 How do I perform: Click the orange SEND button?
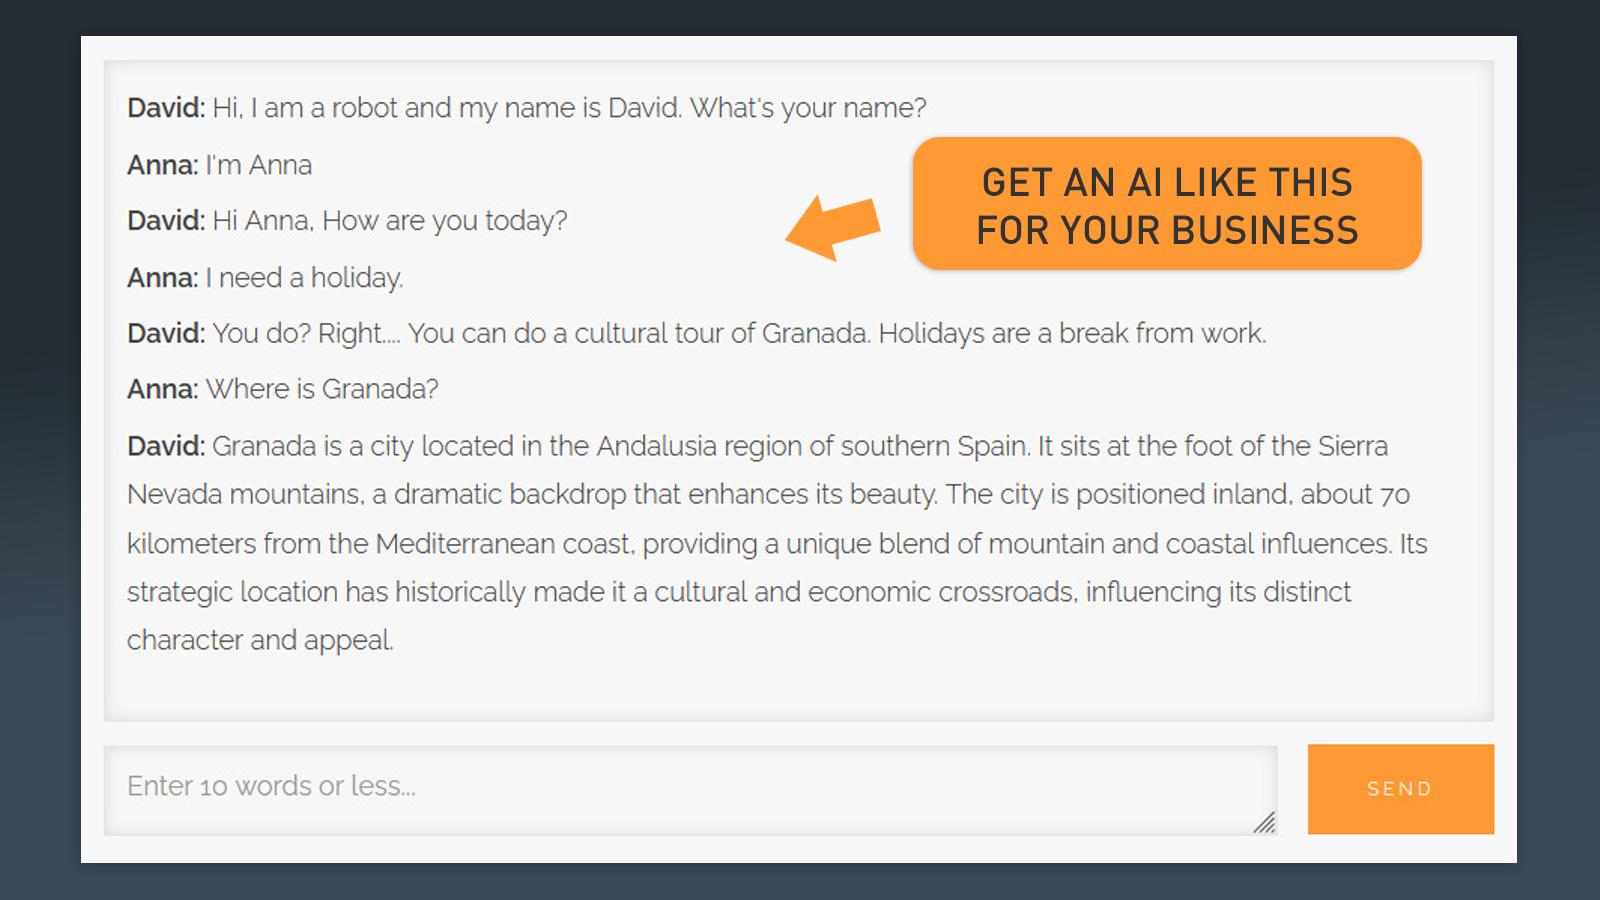coord(1400,789)
